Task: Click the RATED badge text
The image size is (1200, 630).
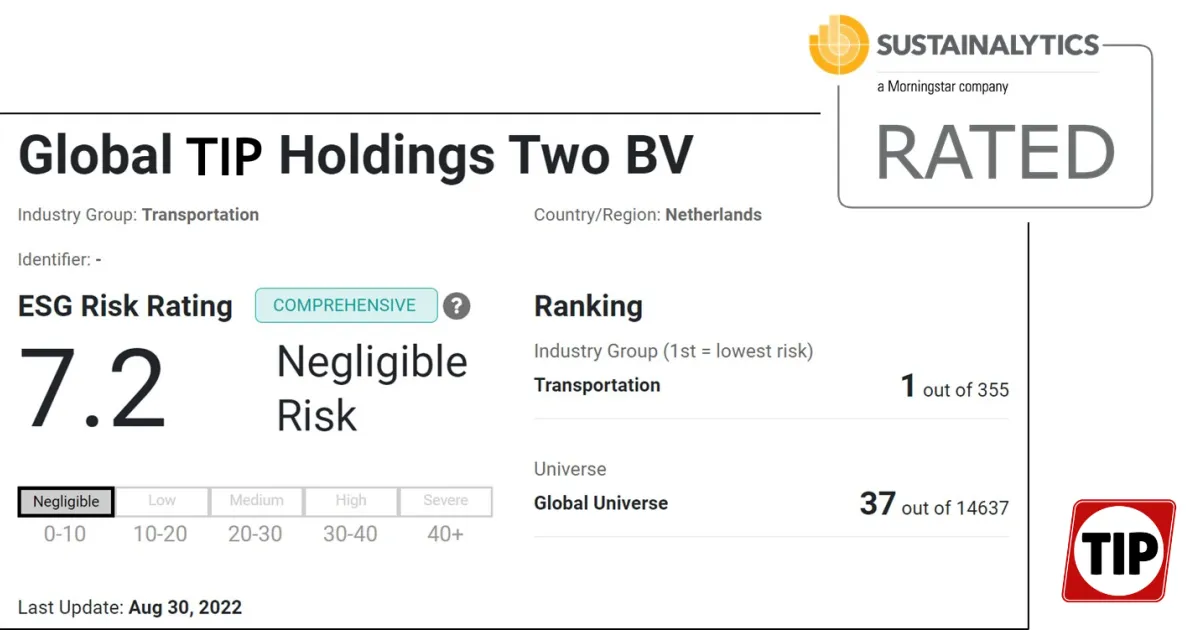Action: coord(995,154)
